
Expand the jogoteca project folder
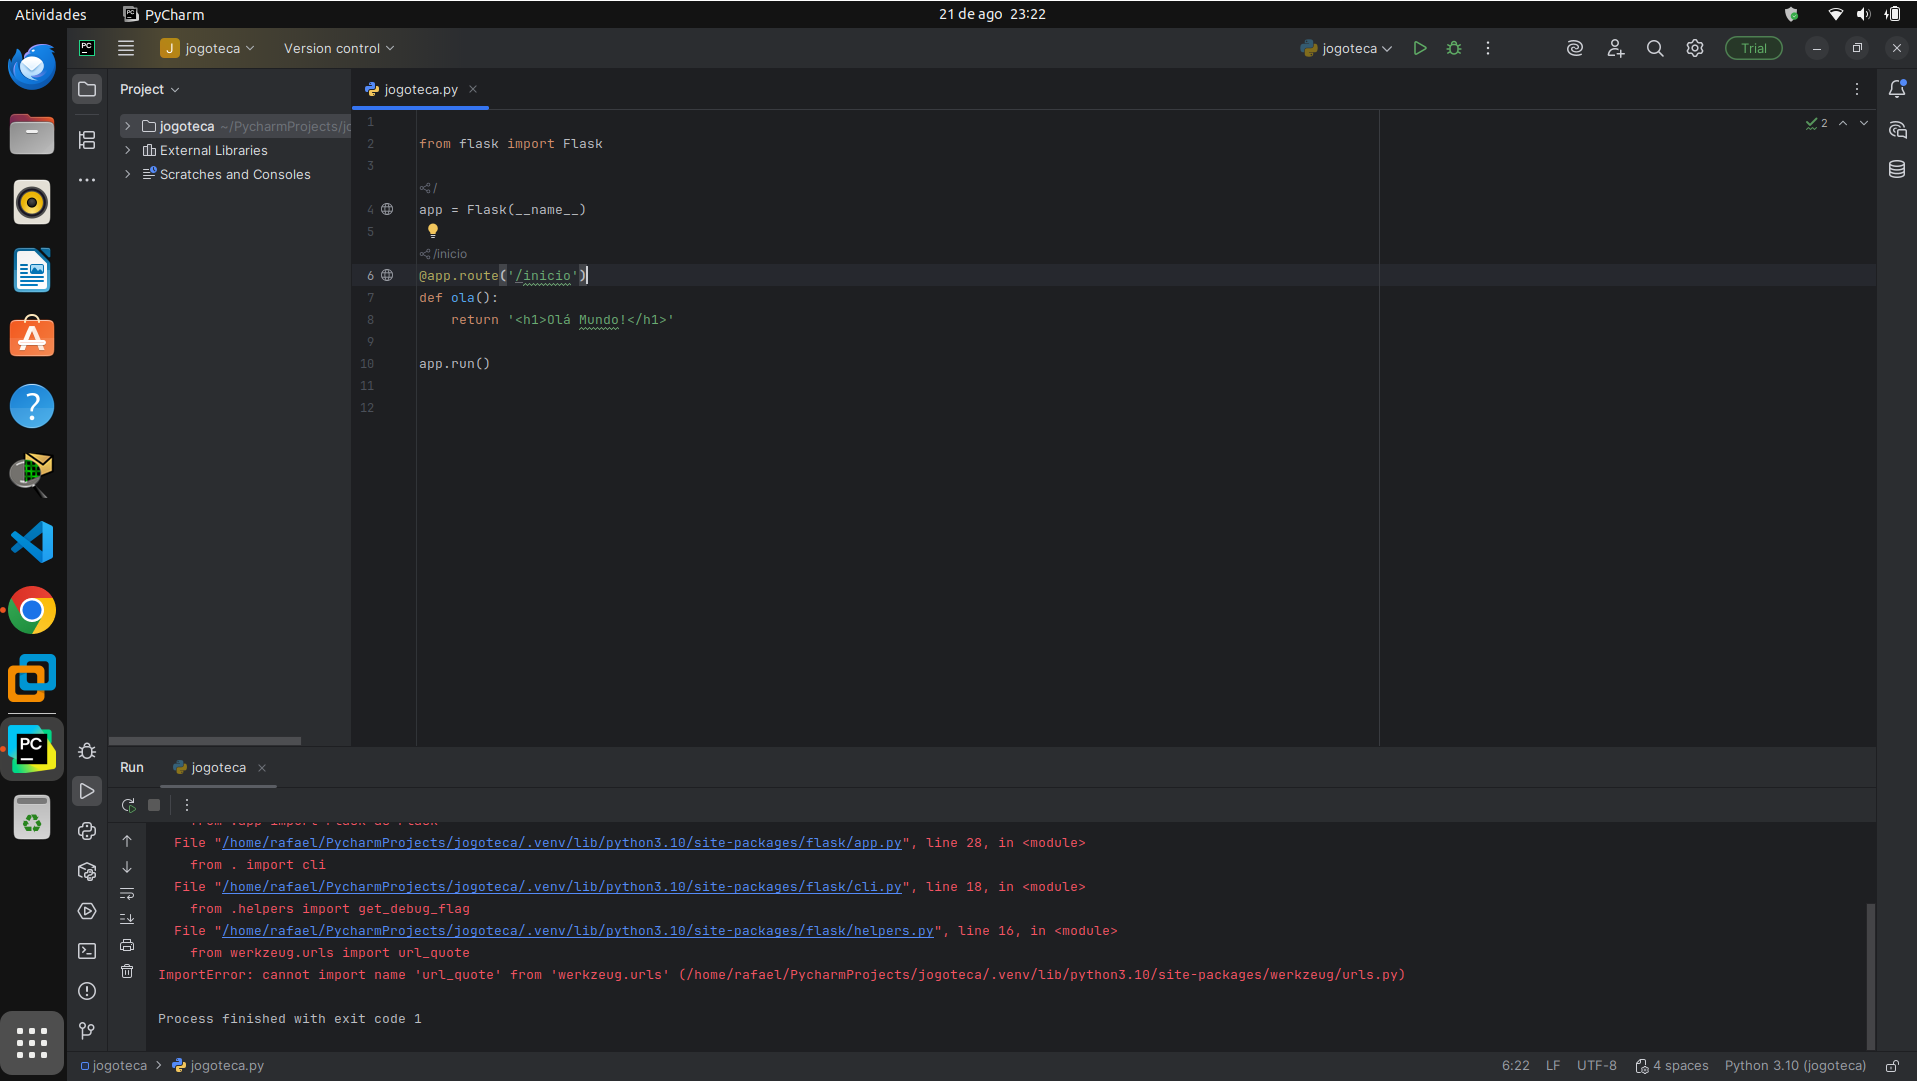(x=128, y=126)
